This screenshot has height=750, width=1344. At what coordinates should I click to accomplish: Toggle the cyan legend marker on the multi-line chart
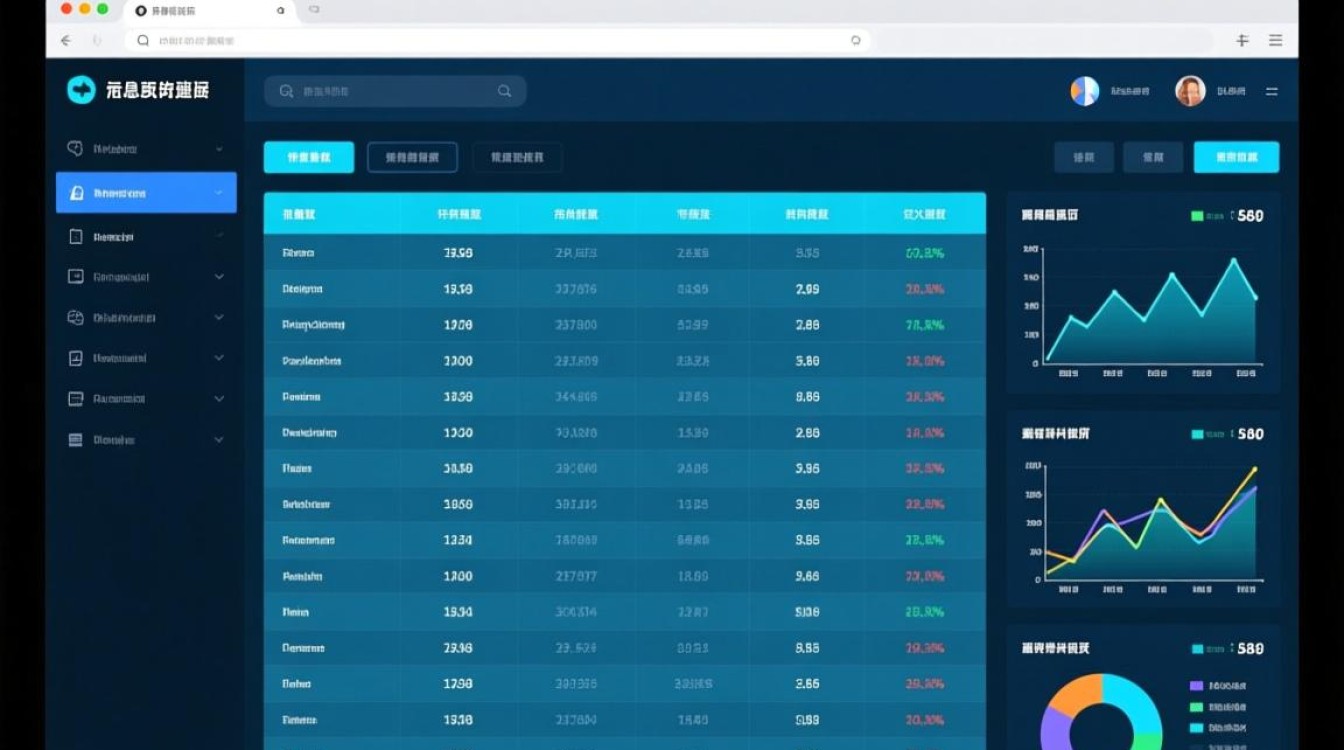click(x=1198, y=434)
